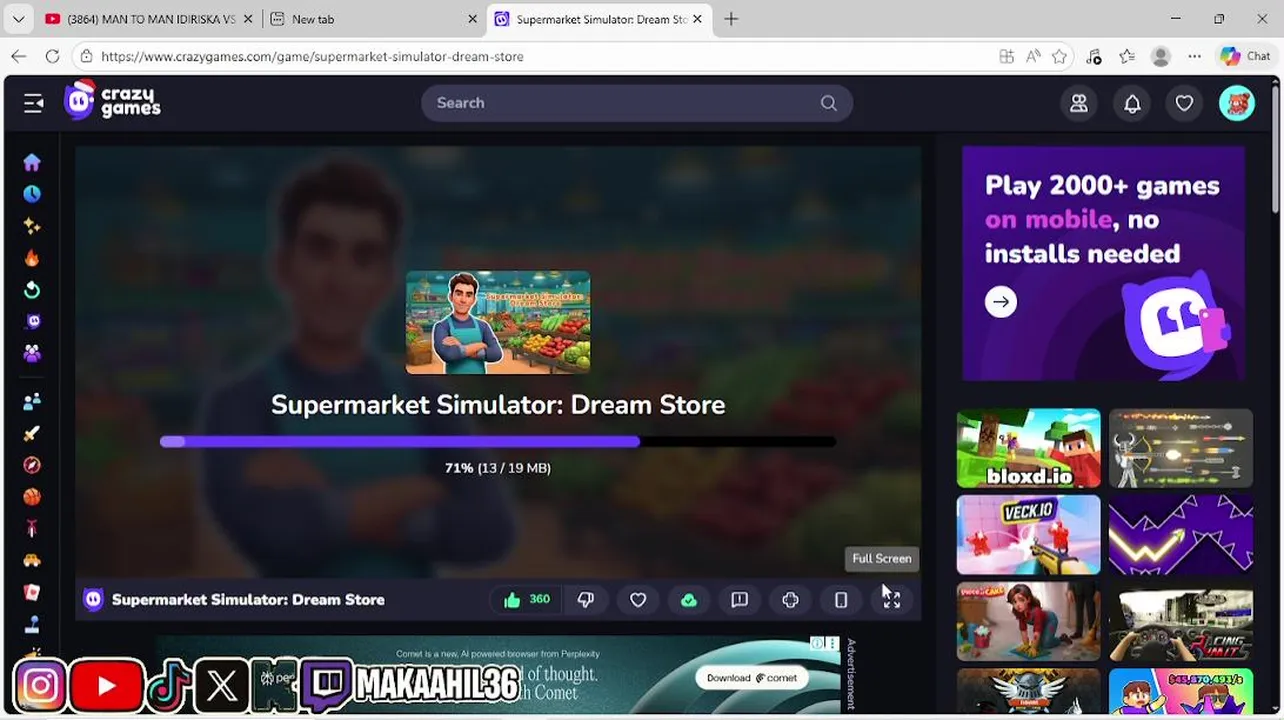1284x720 pixels.
Task: Refresh the page with reload button
Action: coord(52,57)
